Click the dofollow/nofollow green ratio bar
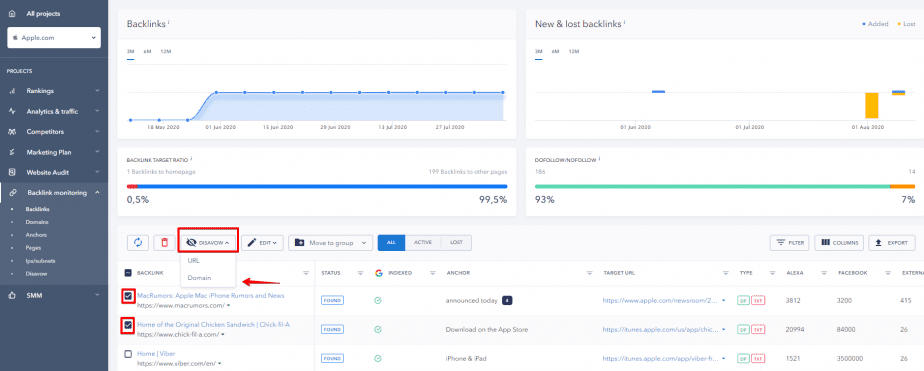Image resolution: width=924 pixels, height=371 pixels. [712, 187]
